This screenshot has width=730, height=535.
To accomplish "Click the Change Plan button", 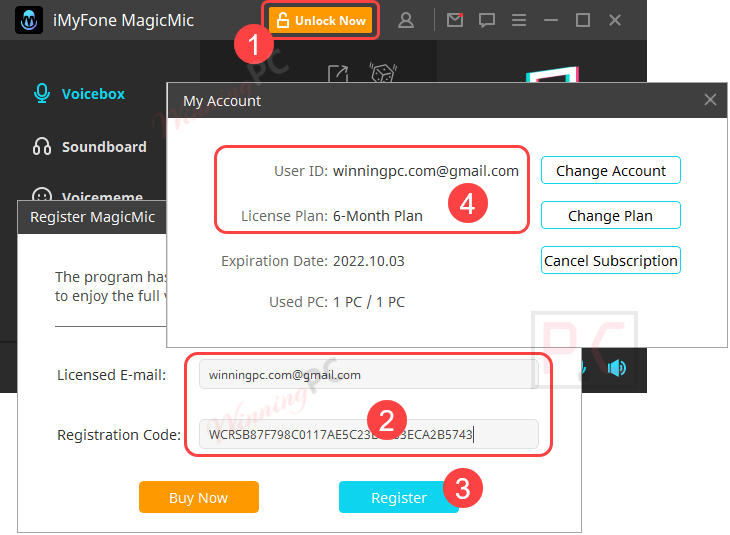I will click(610, 215).
